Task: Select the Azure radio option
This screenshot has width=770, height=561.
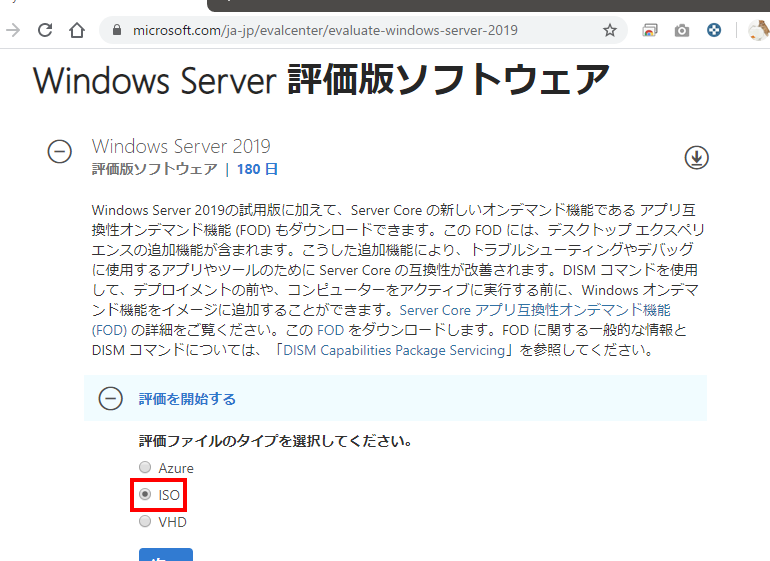Action: pos(145,467)
